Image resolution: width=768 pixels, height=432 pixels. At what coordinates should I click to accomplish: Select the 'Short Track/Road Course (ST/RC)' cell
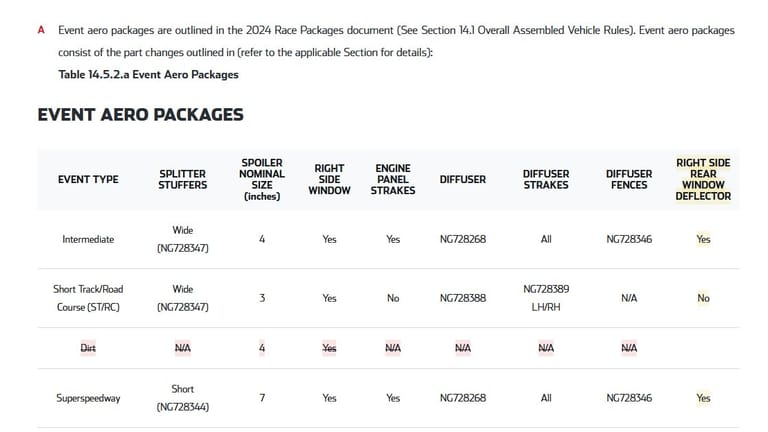86,298
